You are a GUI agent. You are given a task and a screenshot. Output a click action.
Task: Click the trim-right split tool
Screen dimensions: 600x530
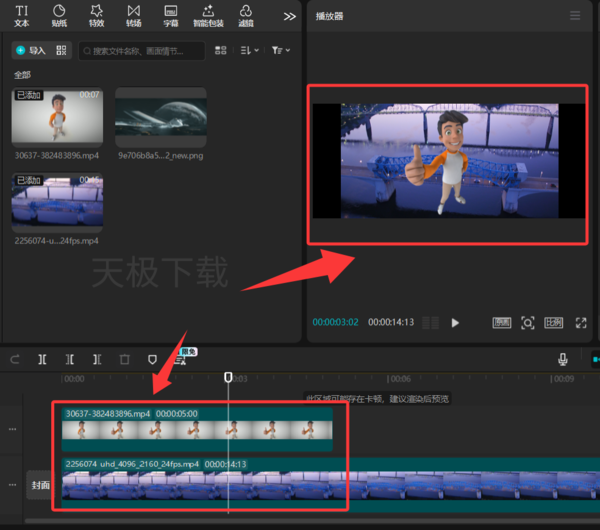point(97,359)
